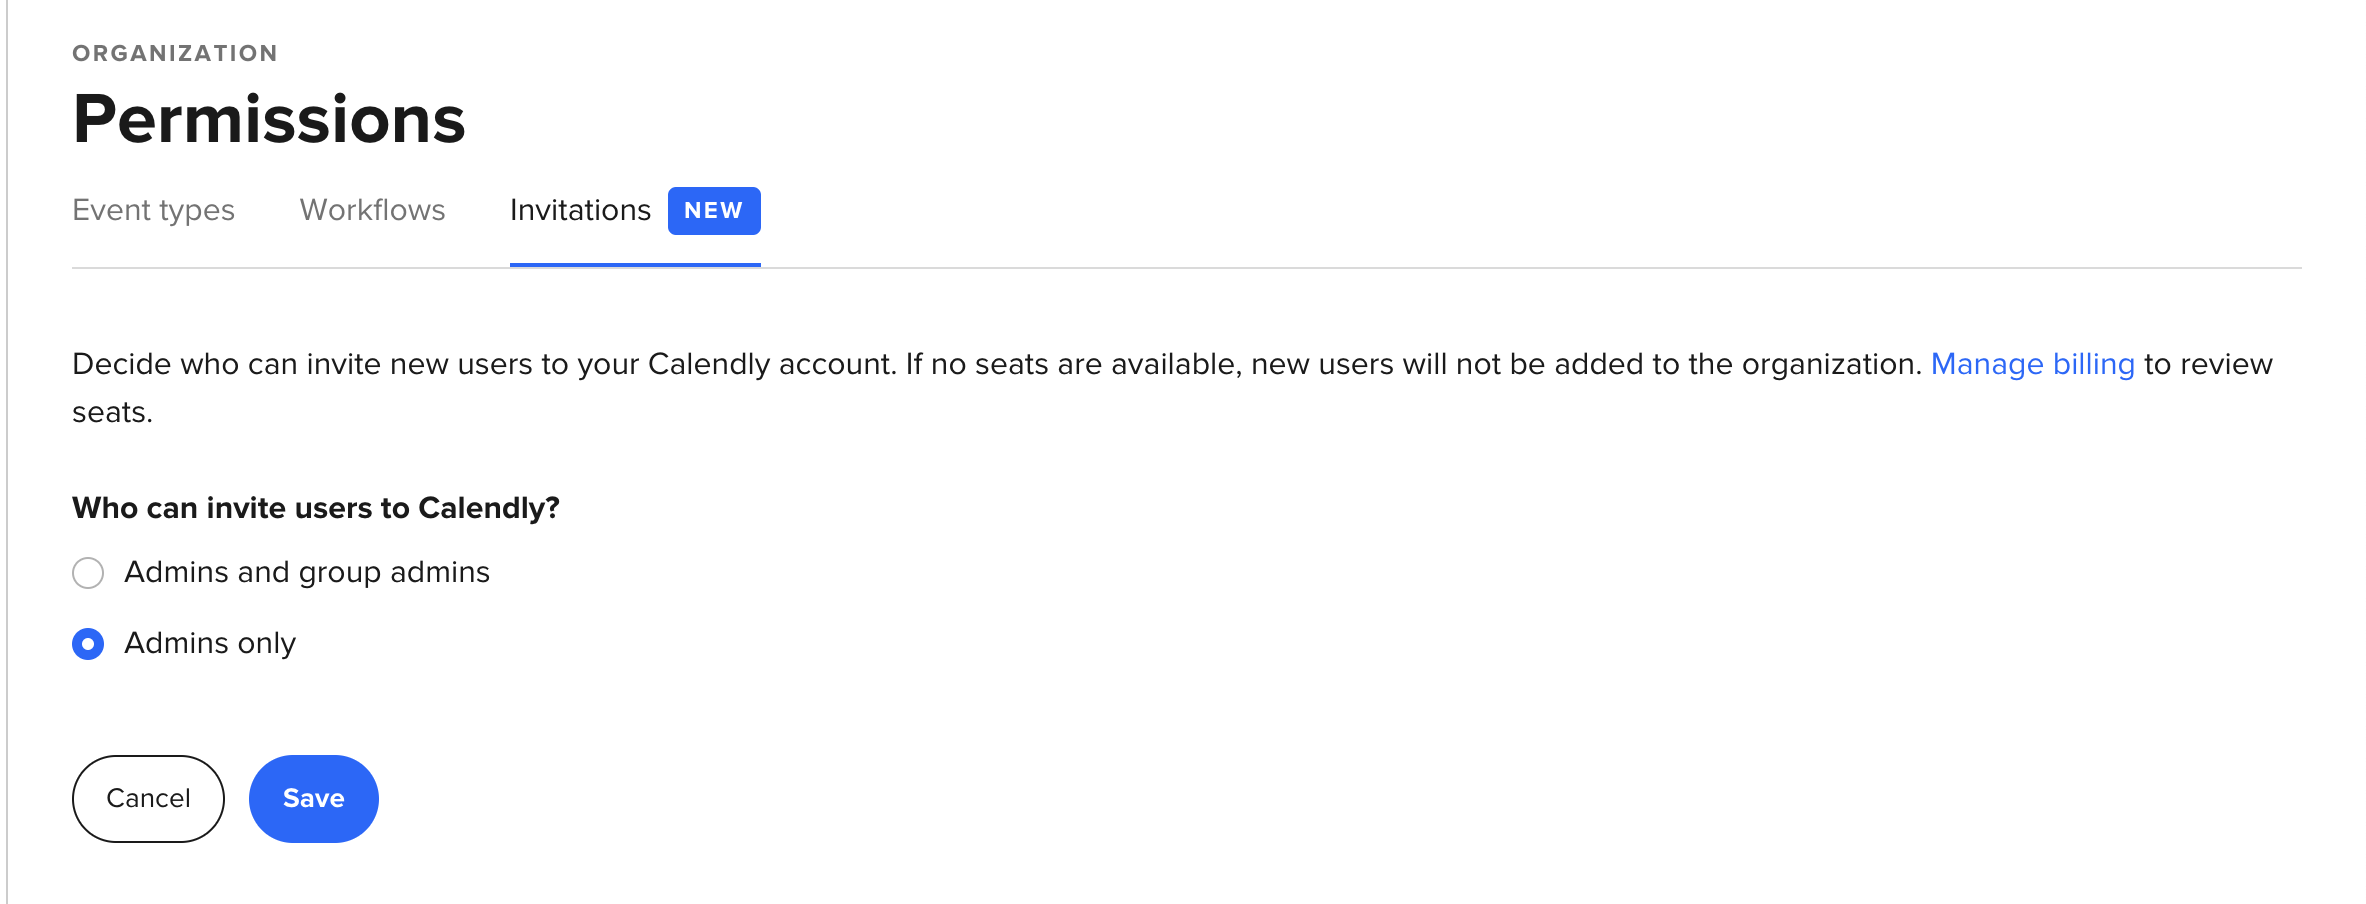Click the NEW badge next to Invitations
The height and width of the screenshot is (904, 2366).
coord(713,210)
